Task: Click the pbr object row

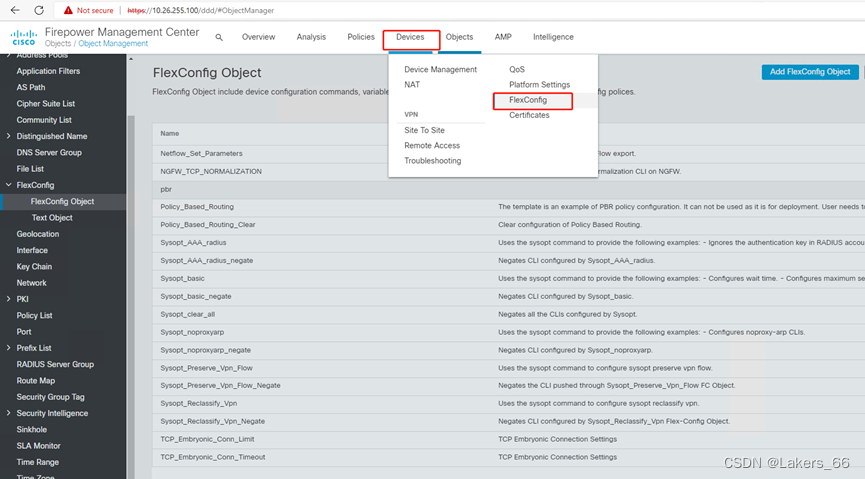Action: pyautogui.click(x=509, y=189)
